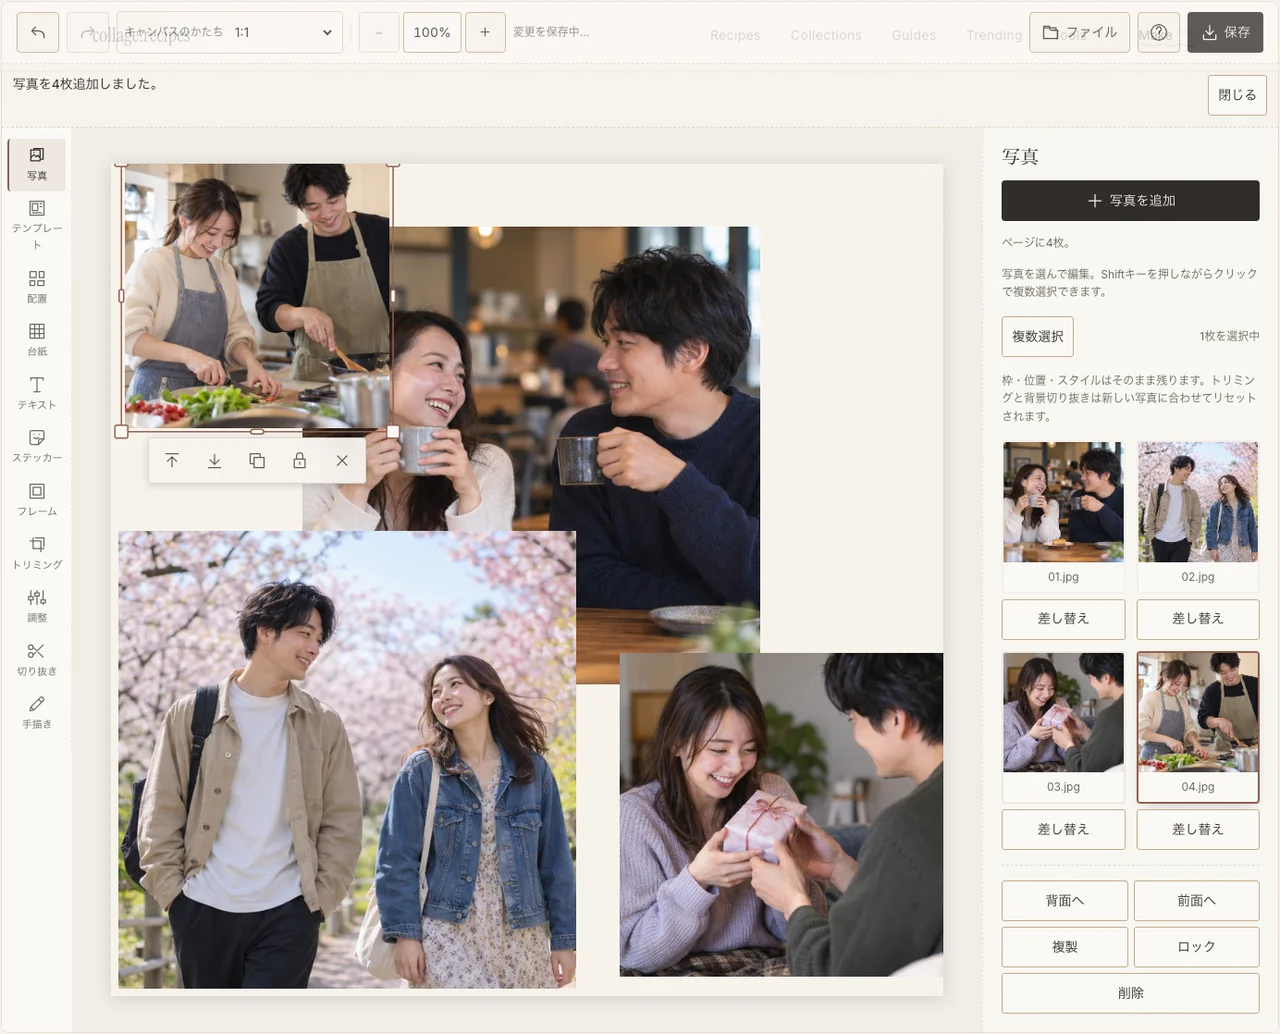The image size is (1280, 1034).
Task: Select the 配置 layout tool
Action: click(x=37, y=286)
